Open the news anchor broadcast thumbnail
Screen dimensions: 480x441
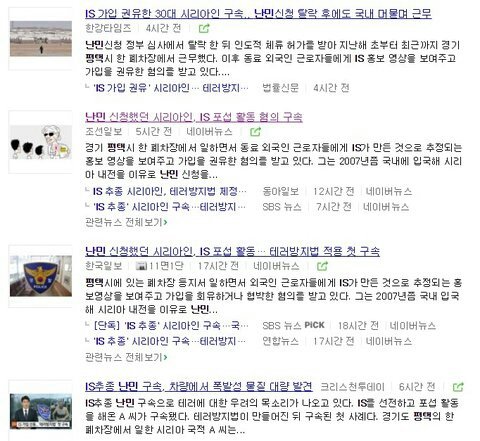[x=41, y=411]
